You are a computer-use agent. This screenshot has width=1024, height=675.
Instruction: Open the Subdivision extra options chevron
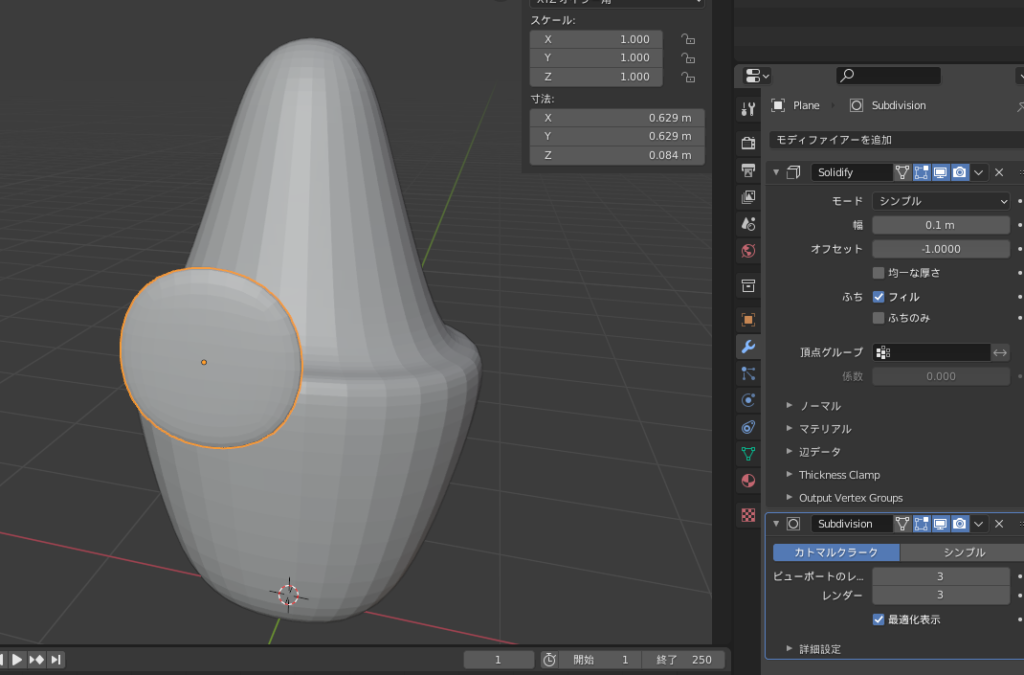[x=978, y=524]
